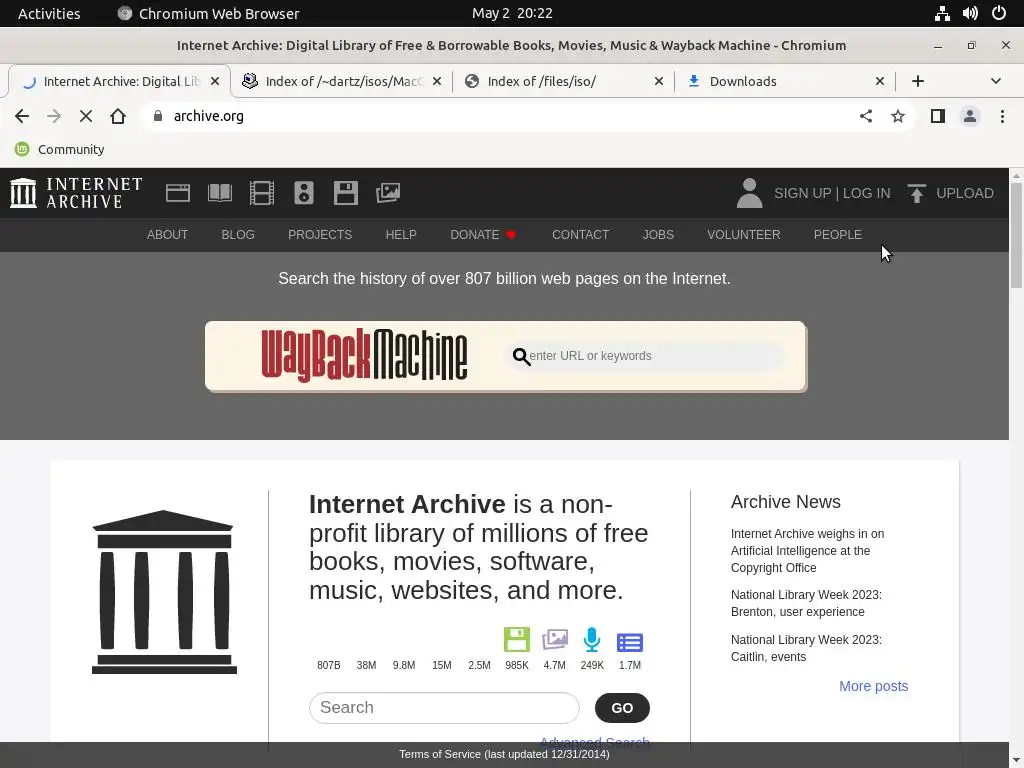Open National Library Week 2023: Brenton post
Viewport: 1024px width, 768px height.
tap(807, 603)
